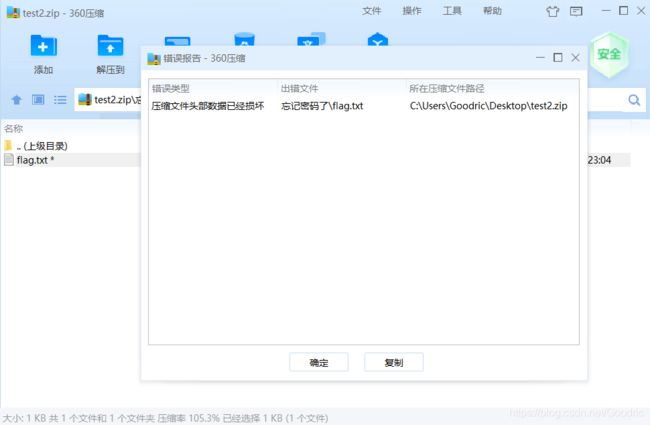650x425 pixels.
Task: Click the C:\Users\Goodric\Desktop\test2.zip path cell
Action: pos(488,106)
